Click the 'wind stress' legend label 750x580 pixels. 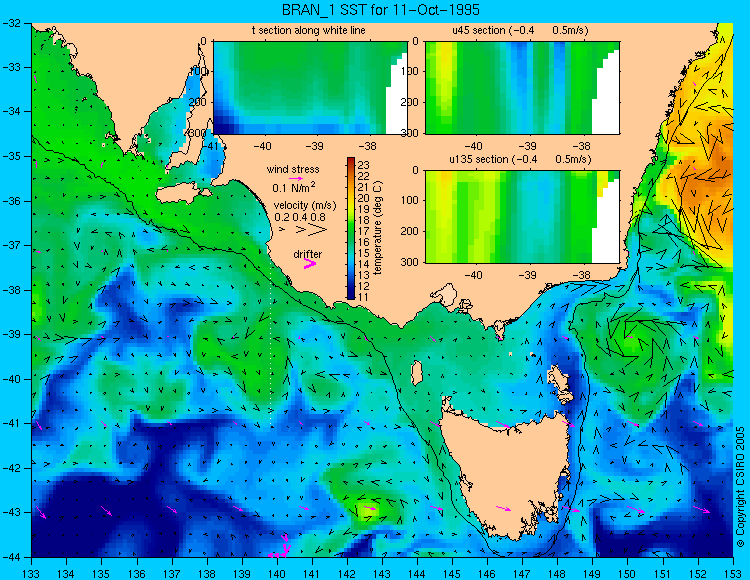pos(293,169)
